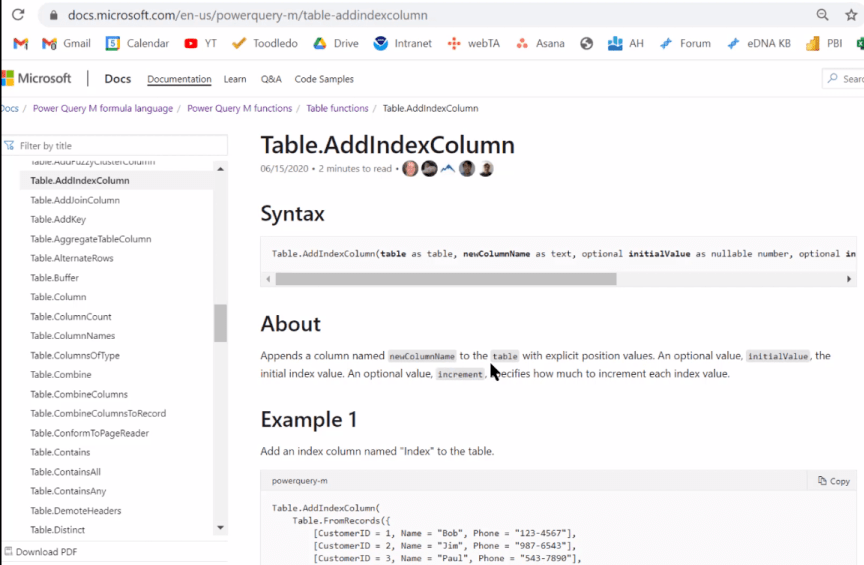
Task: Select Table.ColumnNames in the sidebar
Action: click(x=73, y=336)
